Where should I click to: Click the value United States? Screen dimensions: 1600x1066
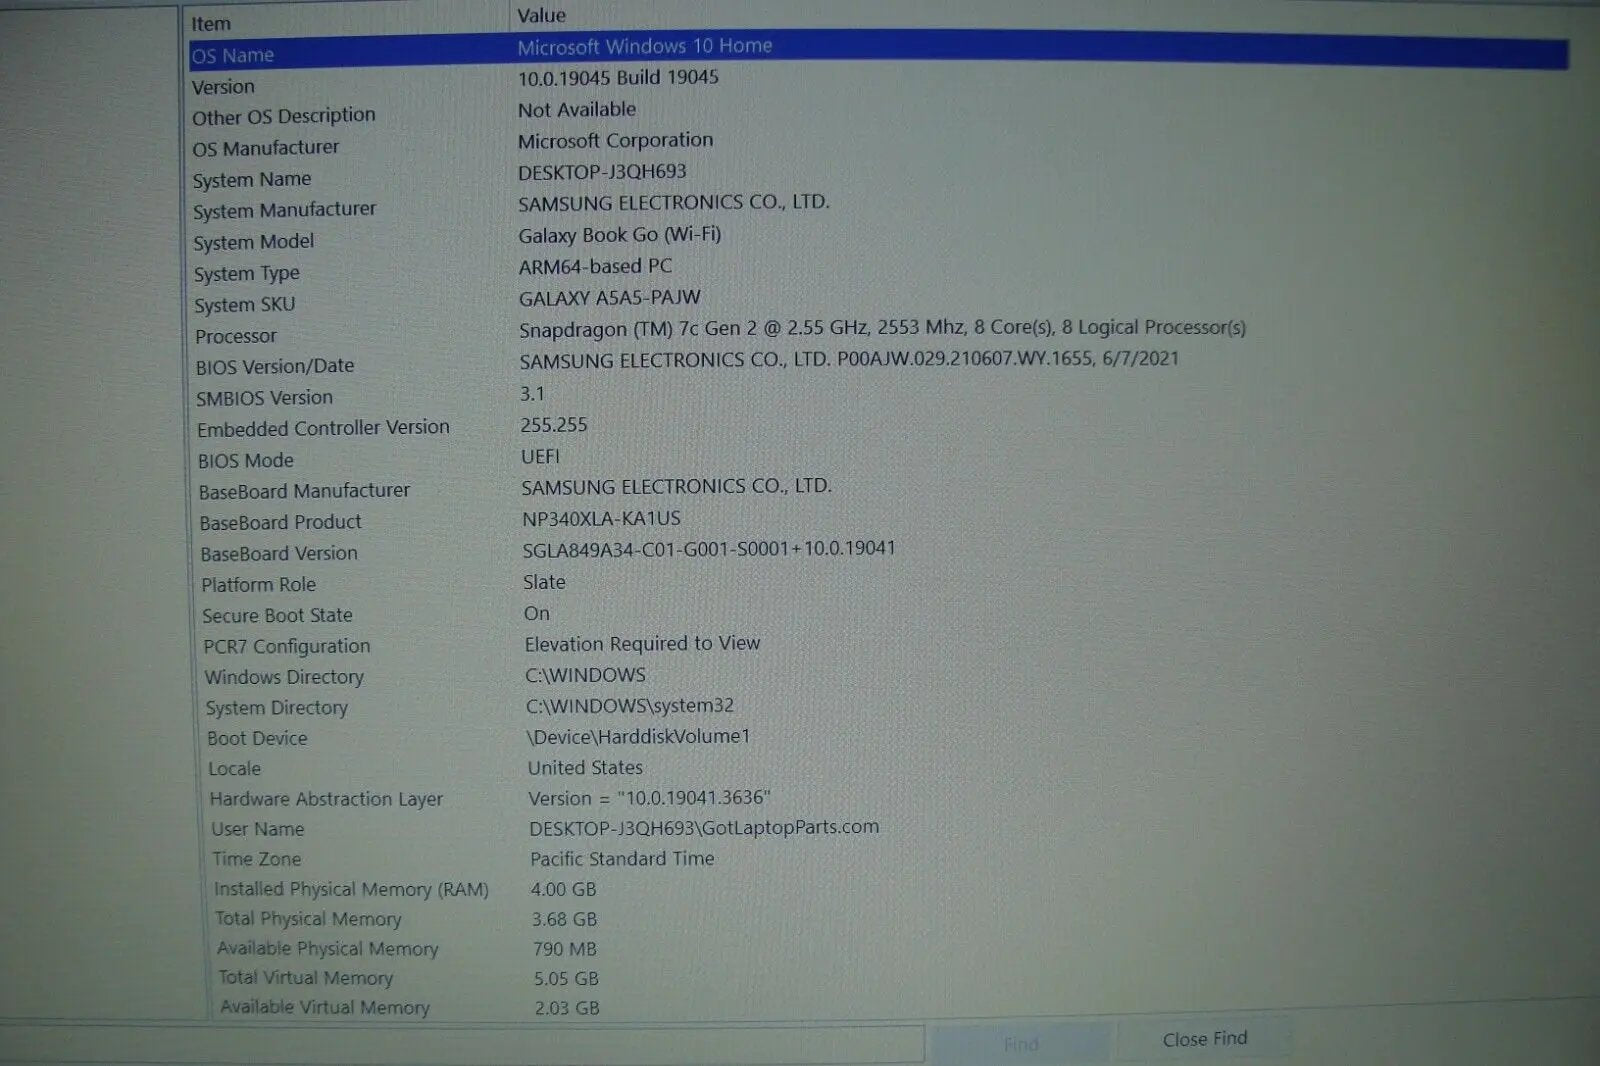[585, 768]
